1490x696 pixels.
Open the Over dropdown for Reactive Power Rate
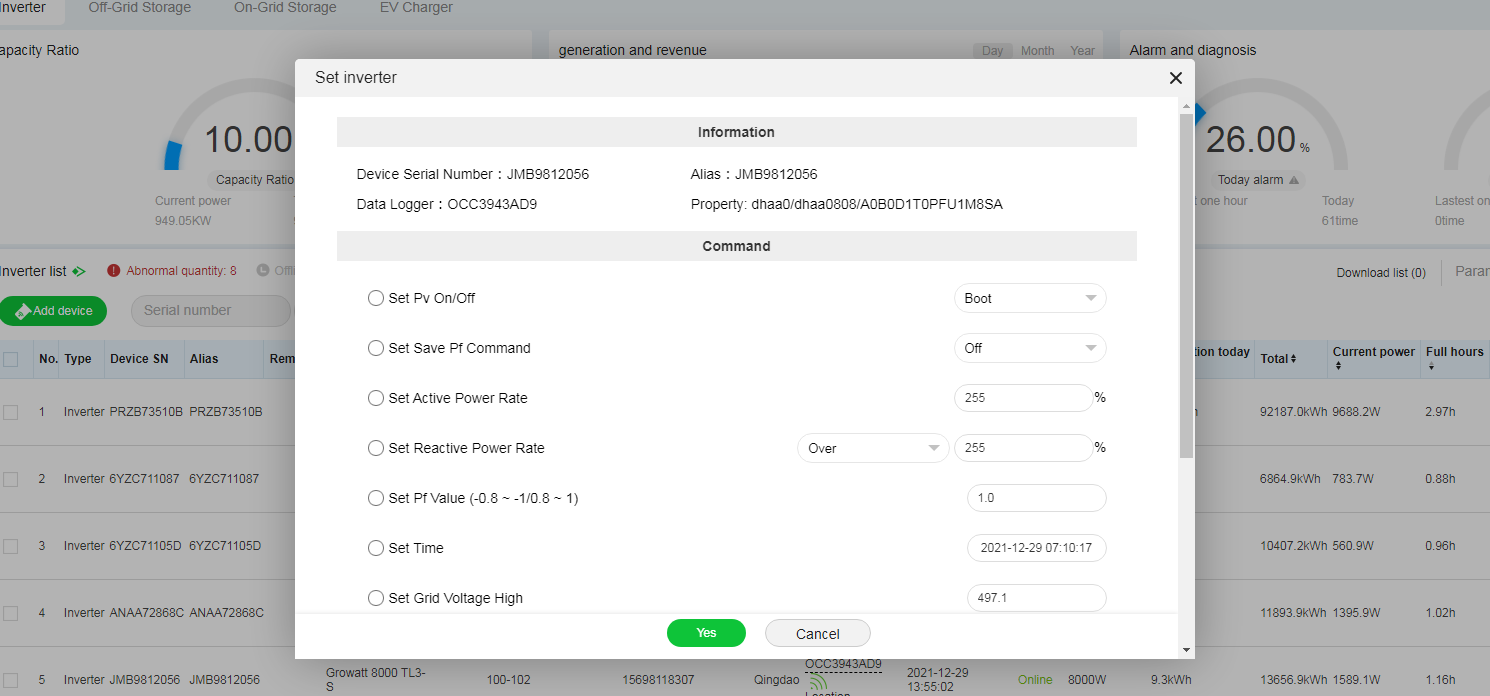[x=873, y=448]
